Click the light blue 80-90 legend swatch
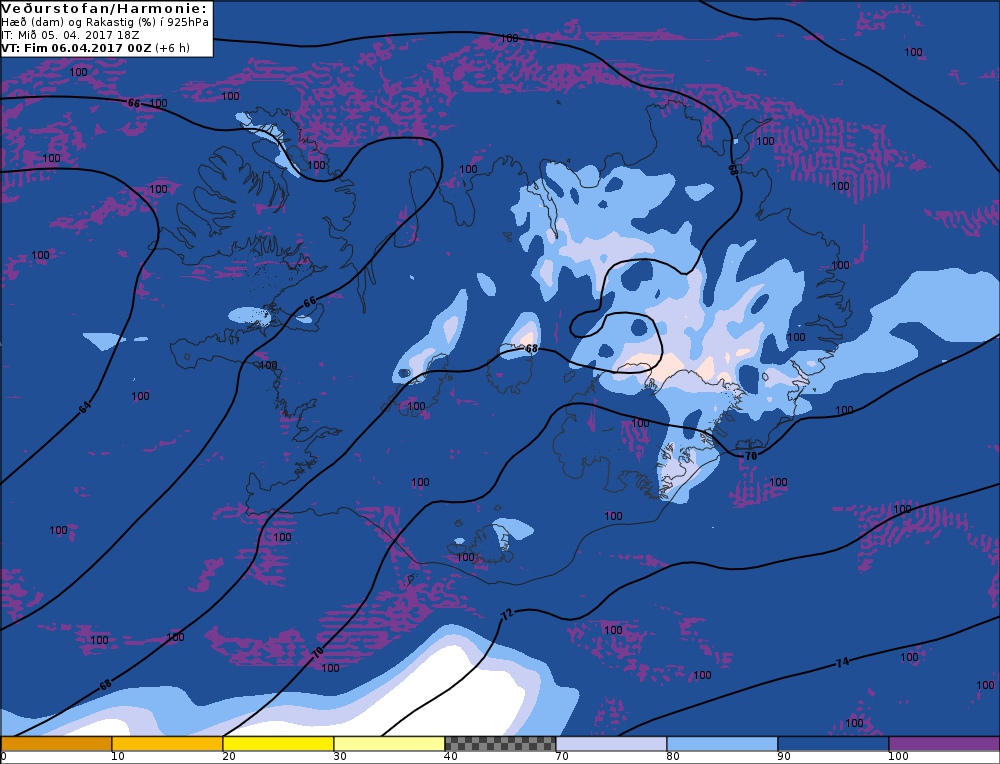This screenshot has width=1000, height=764. (722, 744)
